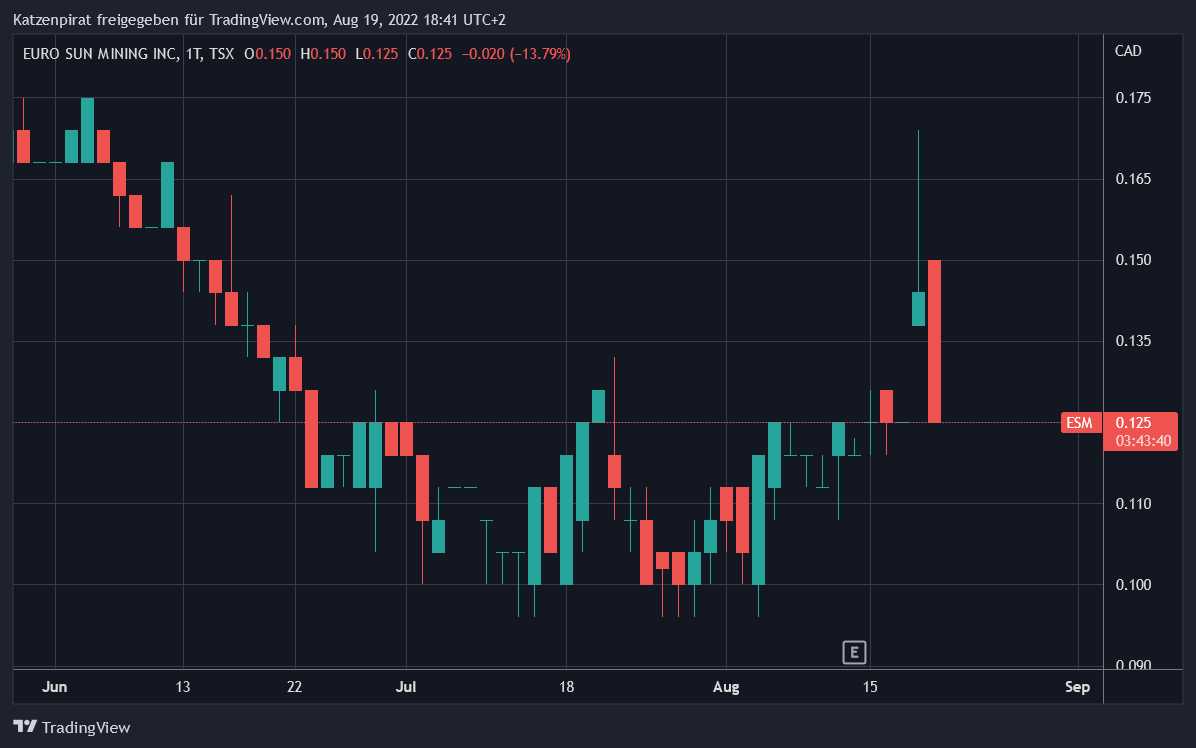The width and height of the screenshot is (1196, 748).
Task: Click the open value O0.150
Action: 268,54
